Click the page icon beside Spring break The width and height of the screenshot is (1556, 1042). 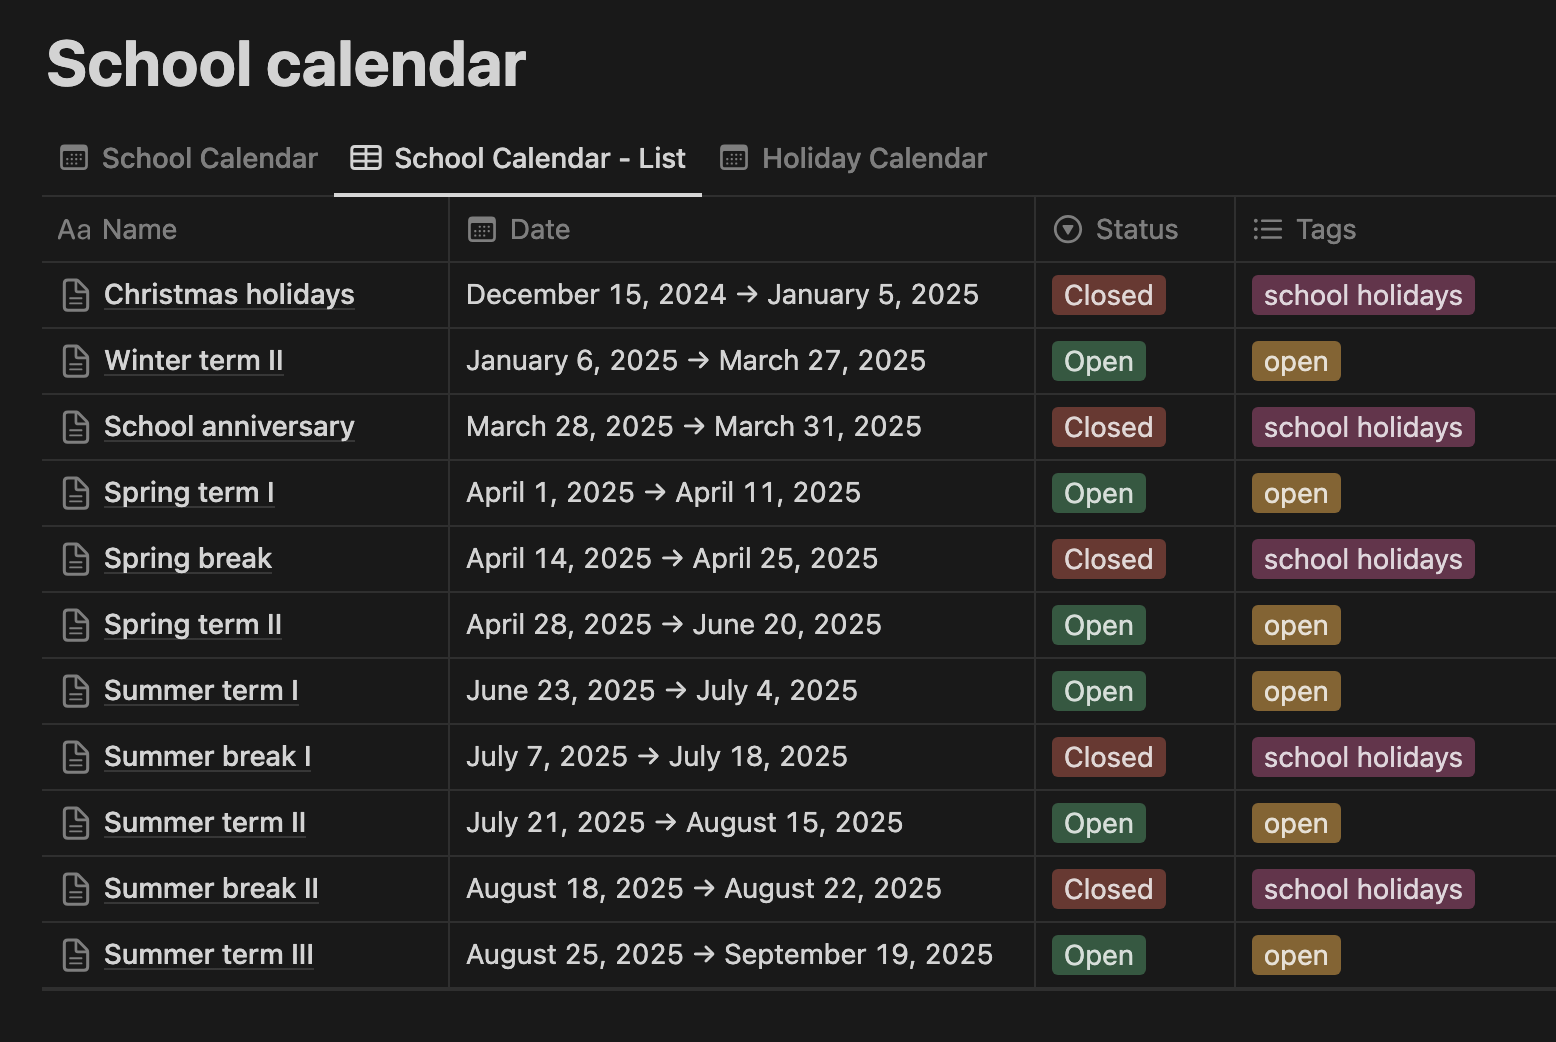coord(76,559)
